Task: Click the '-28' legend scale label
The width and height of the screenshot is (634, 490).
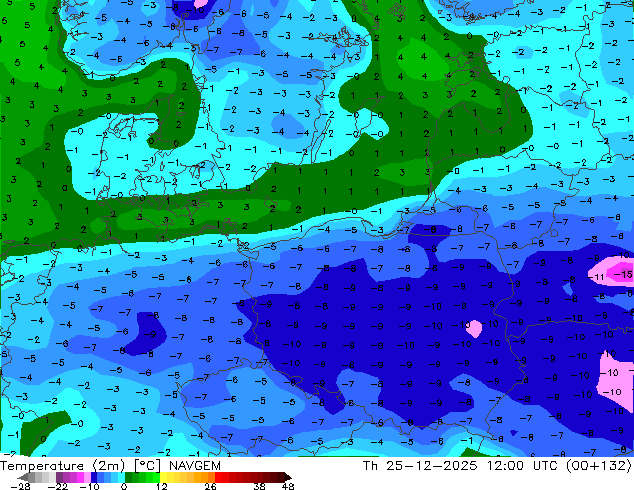Action: (20, 486)
